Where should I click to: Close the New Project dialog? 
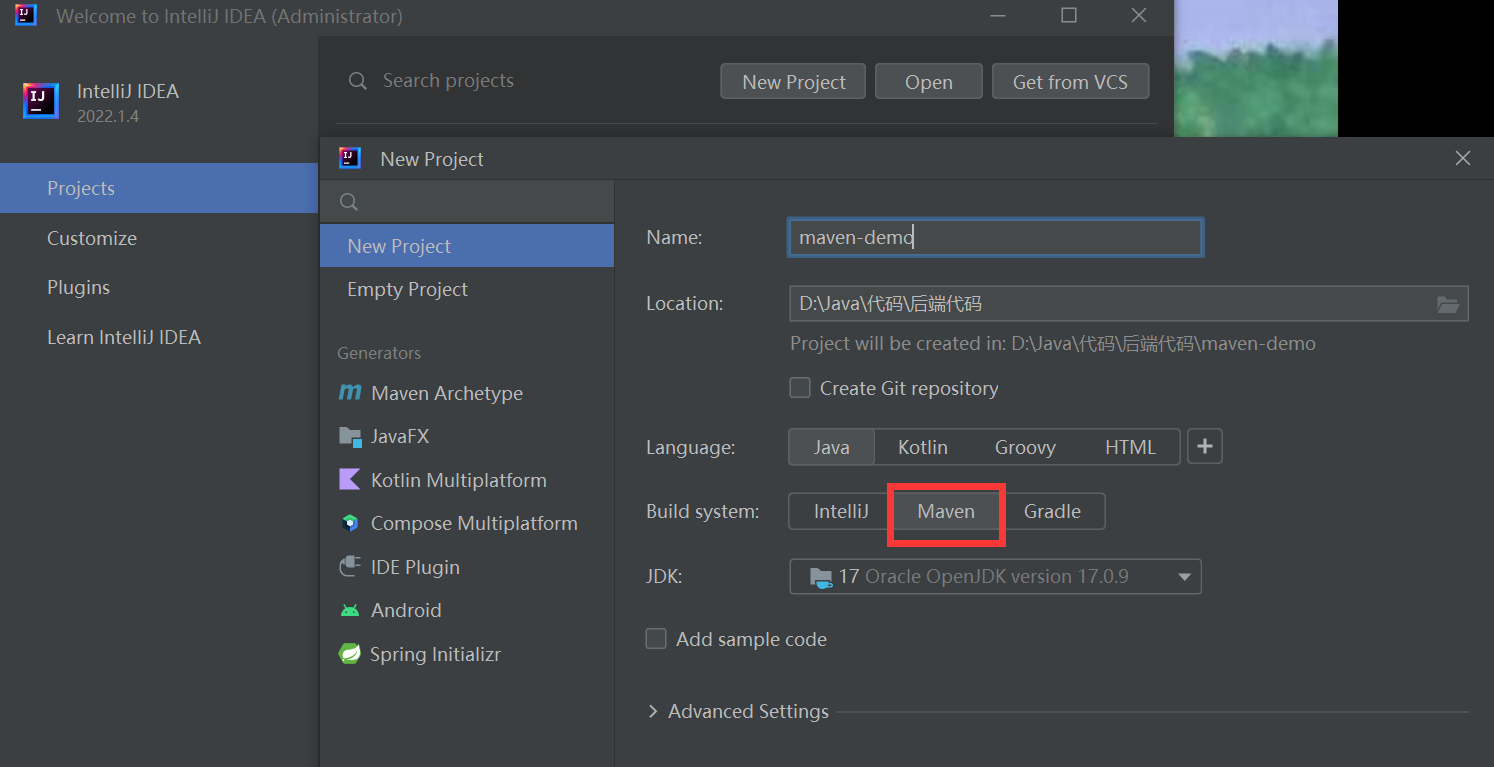tap(1462, 158)
